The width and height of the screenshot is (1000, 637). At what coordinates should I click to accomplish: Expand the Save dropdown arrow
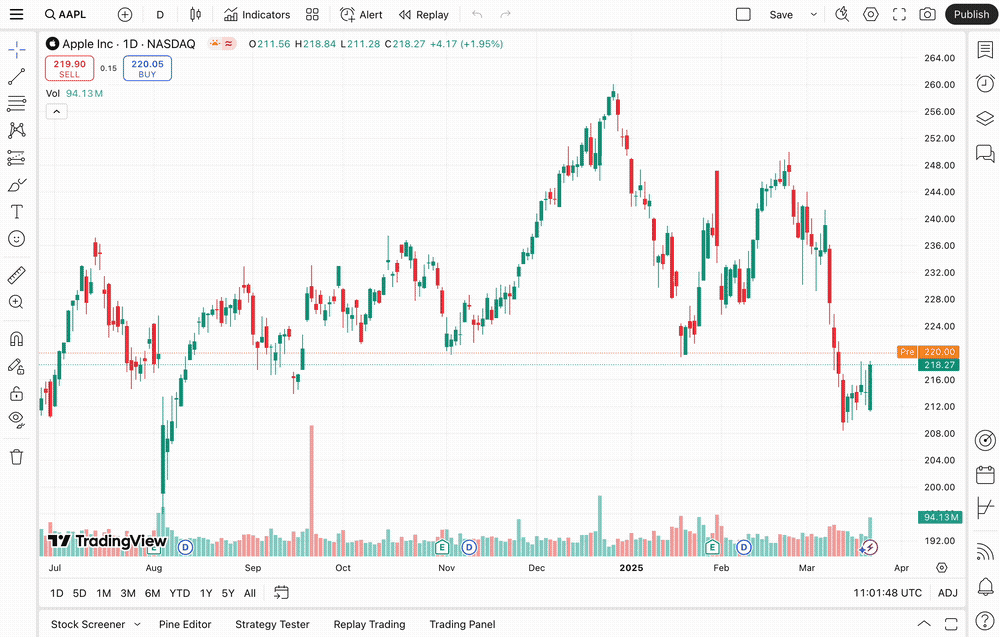tap(814, 15)
